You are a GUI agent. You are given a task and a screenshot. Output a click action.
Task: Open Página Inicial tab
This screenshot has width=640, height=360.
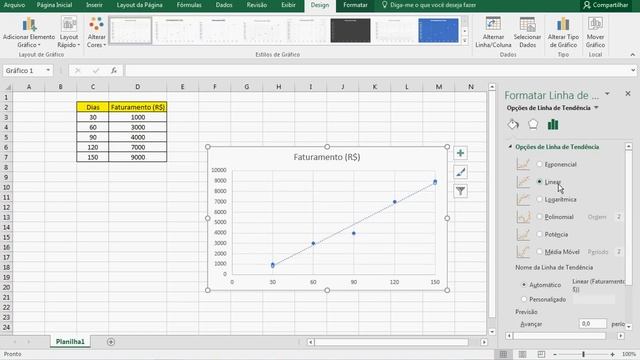coord(54,5)
